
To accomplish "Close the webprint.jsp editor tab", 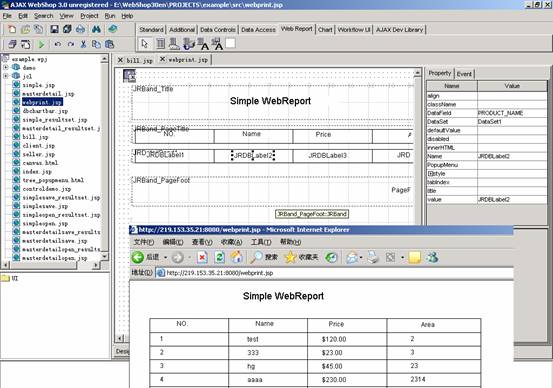I will pos(162,59).
